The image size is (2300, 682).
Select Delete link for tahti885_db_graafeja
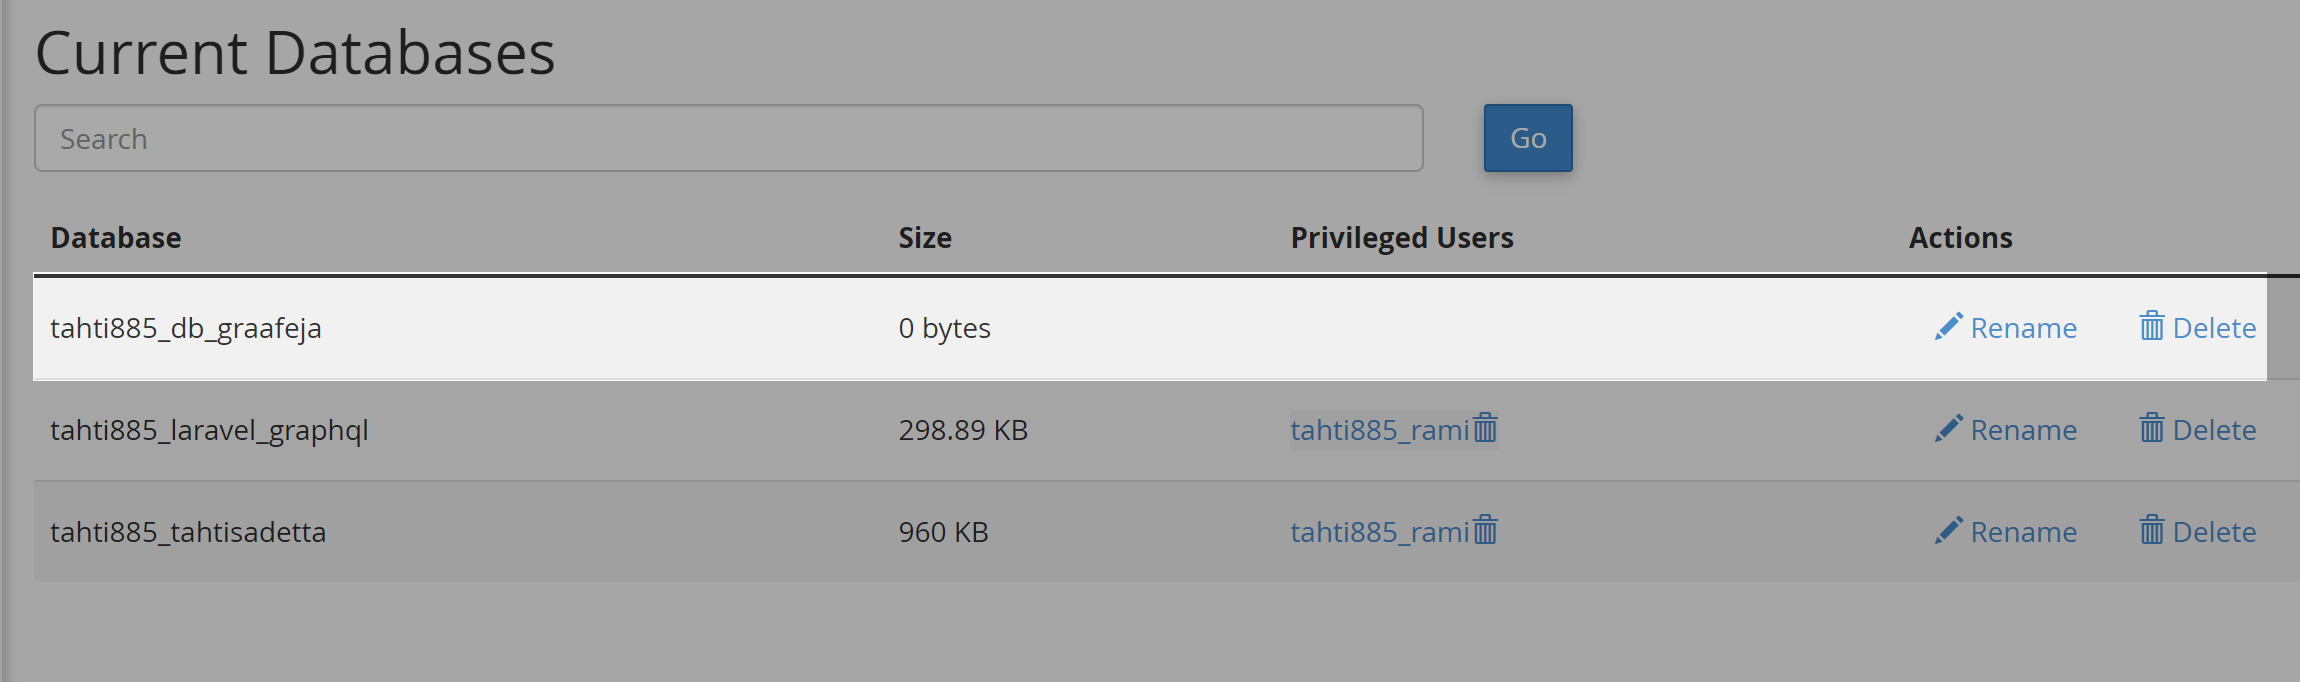click(2215, 328)
